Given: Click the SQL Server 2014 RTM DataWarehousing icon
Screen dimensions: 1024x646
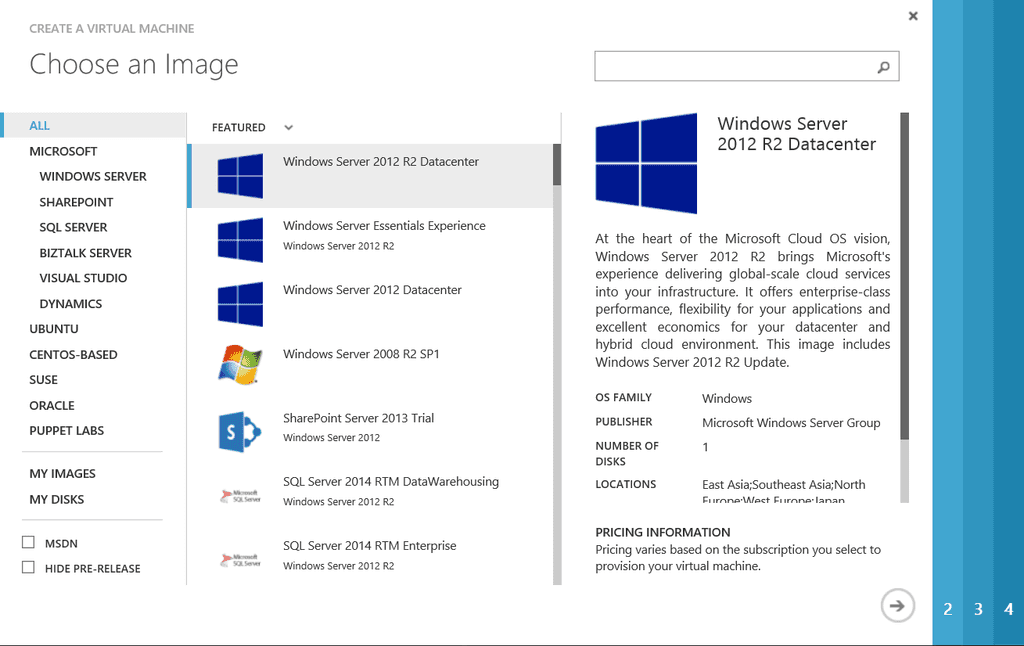Looking at the screenshot, I should point(240,496).
